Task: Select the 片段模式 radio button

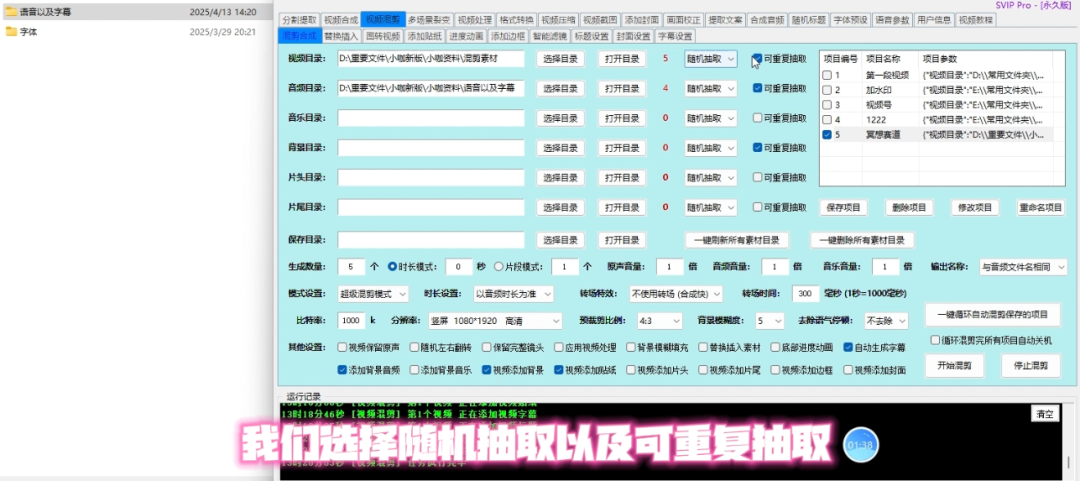Action: pos(499,267)
